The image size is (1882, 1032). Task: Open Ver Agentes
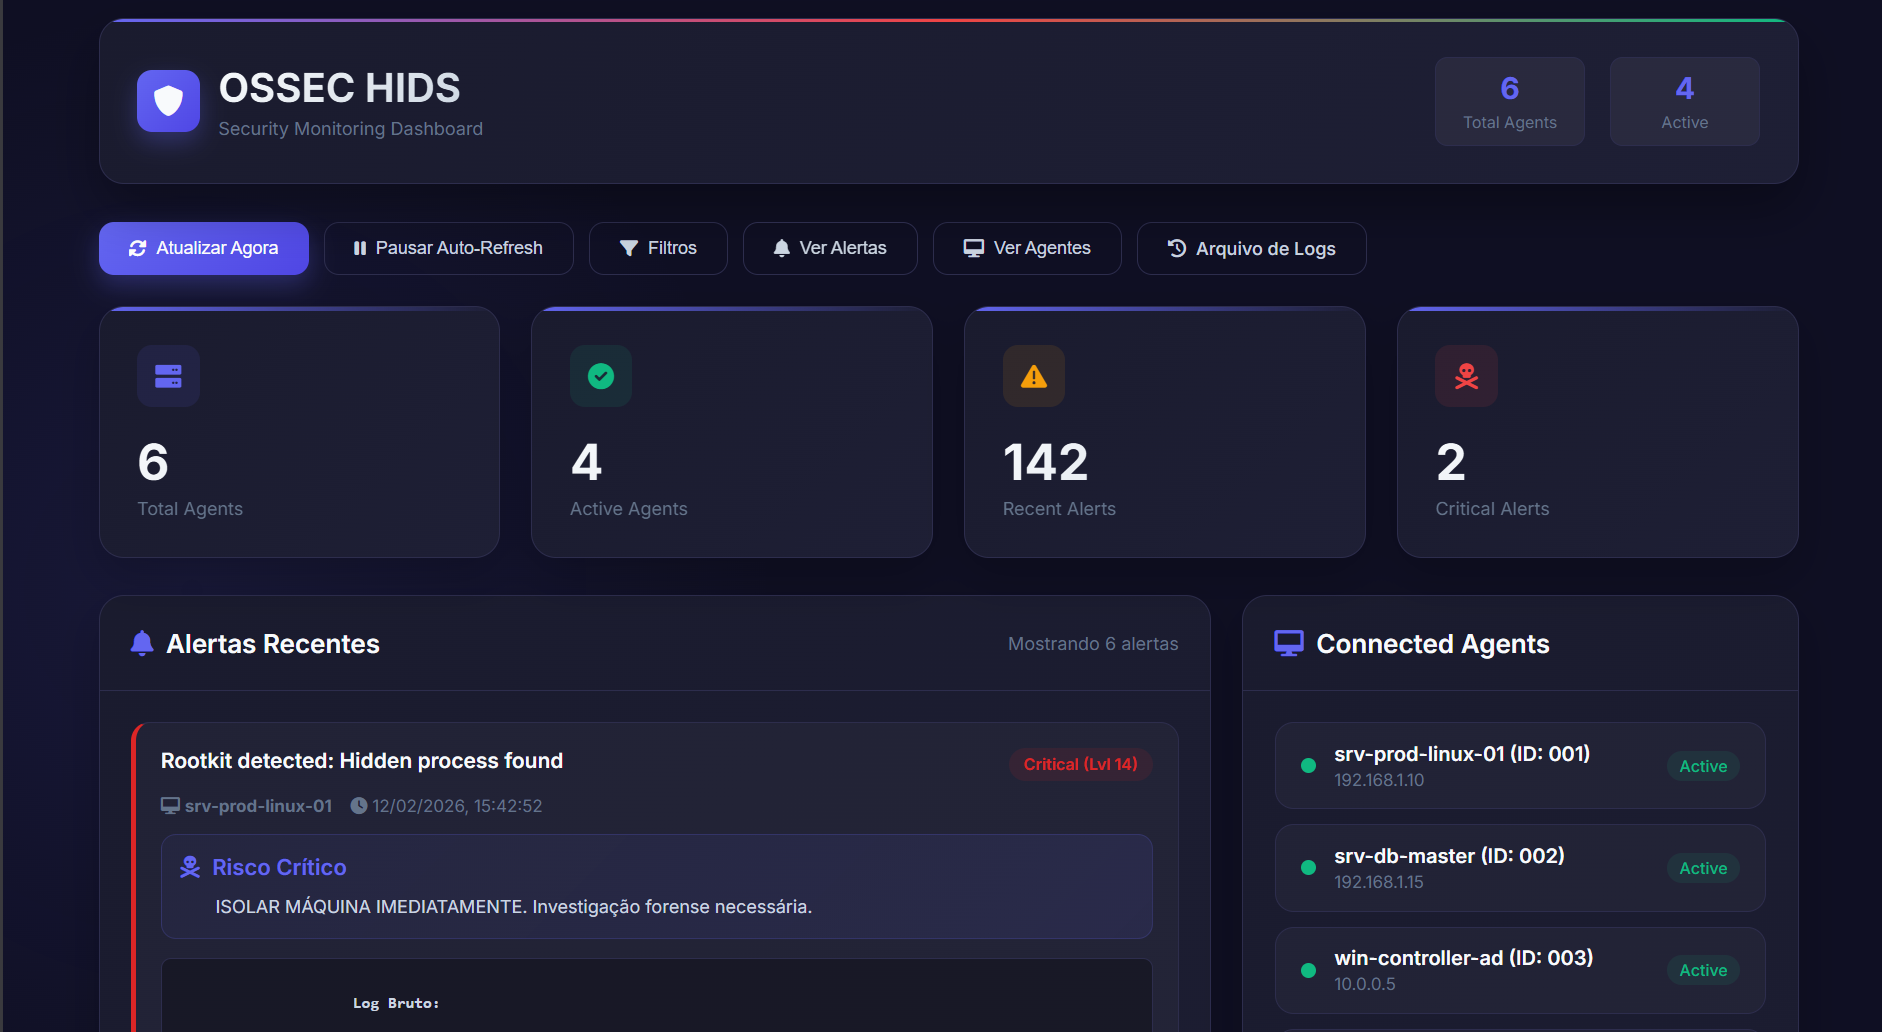1027,248
